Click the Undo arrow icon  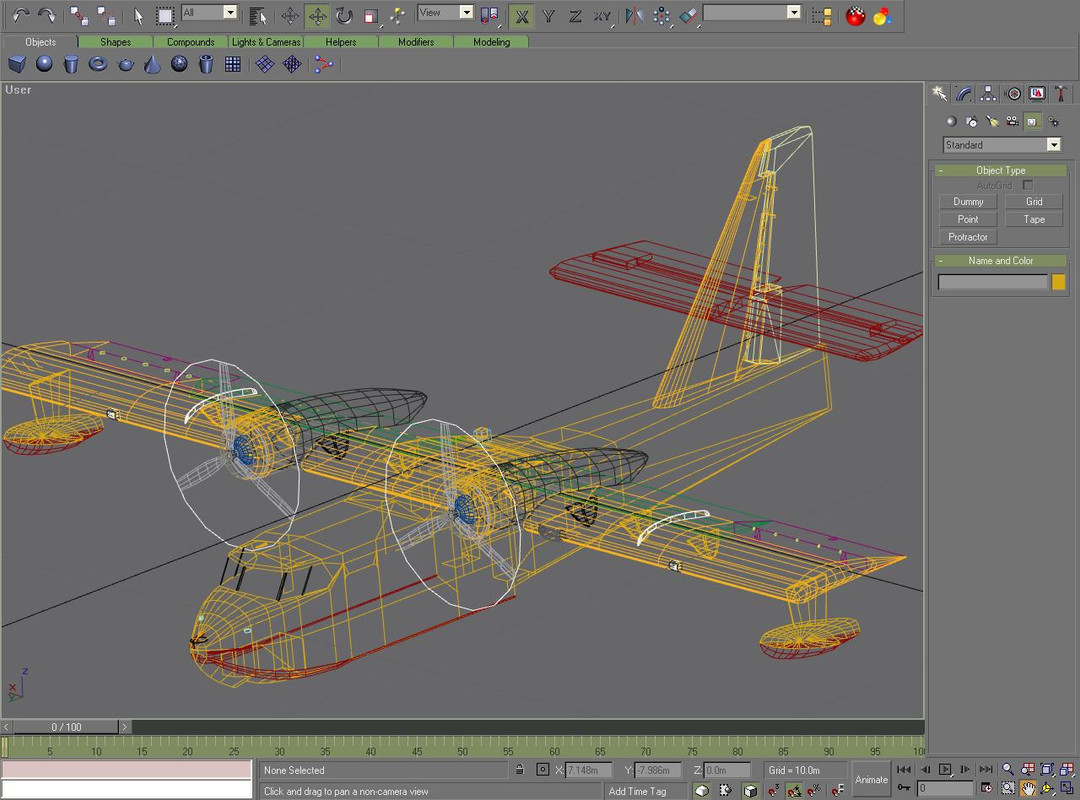21,15
